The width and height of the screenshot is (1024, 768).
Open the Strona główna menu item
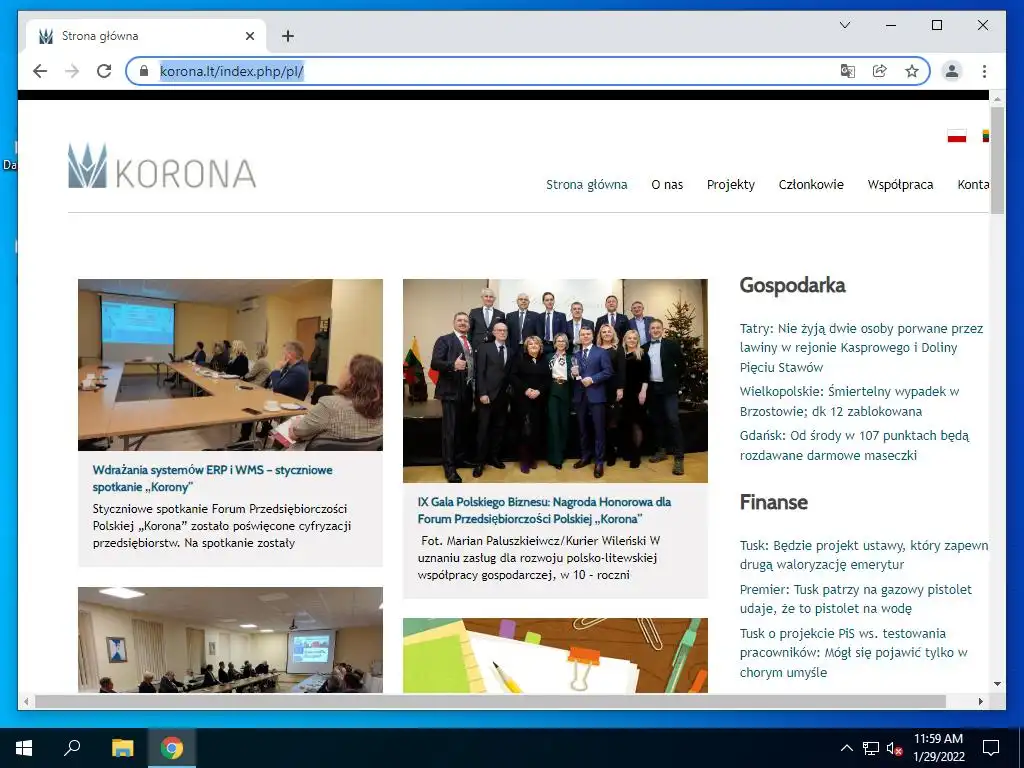point(586,185)
